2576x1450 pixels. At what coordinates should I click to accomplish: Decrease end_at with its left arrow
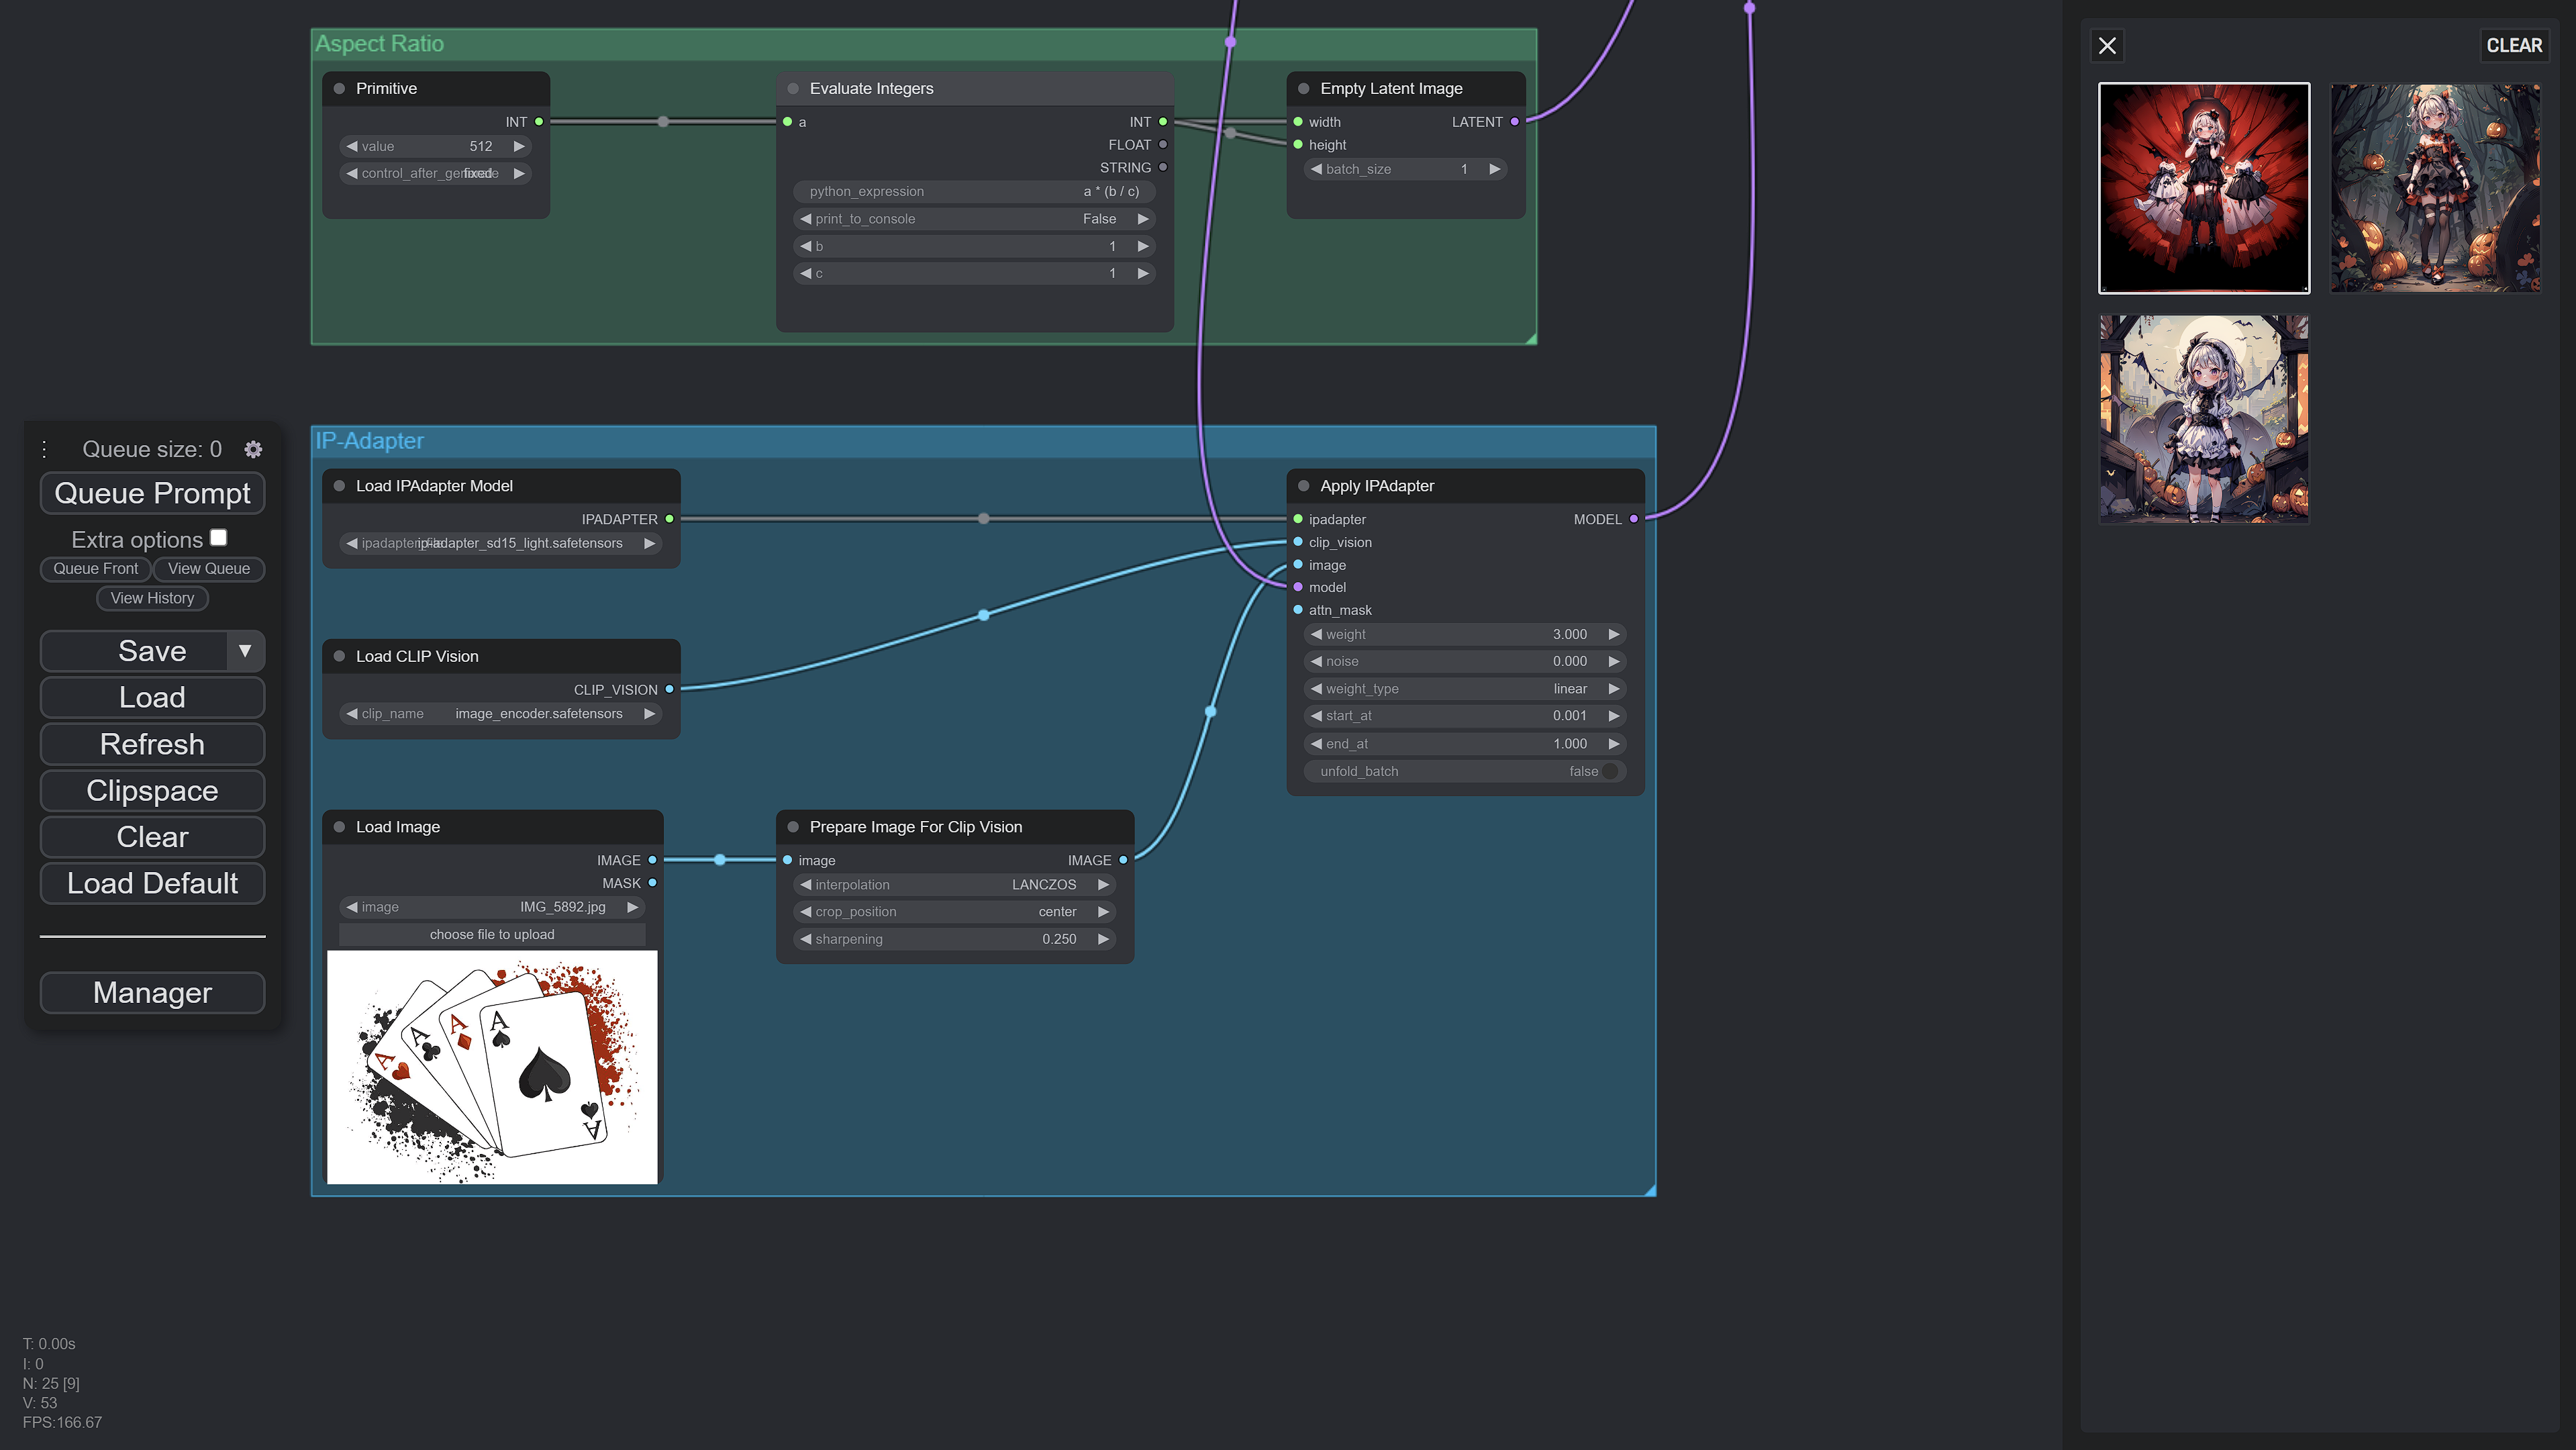click(x=1316, y=744)
